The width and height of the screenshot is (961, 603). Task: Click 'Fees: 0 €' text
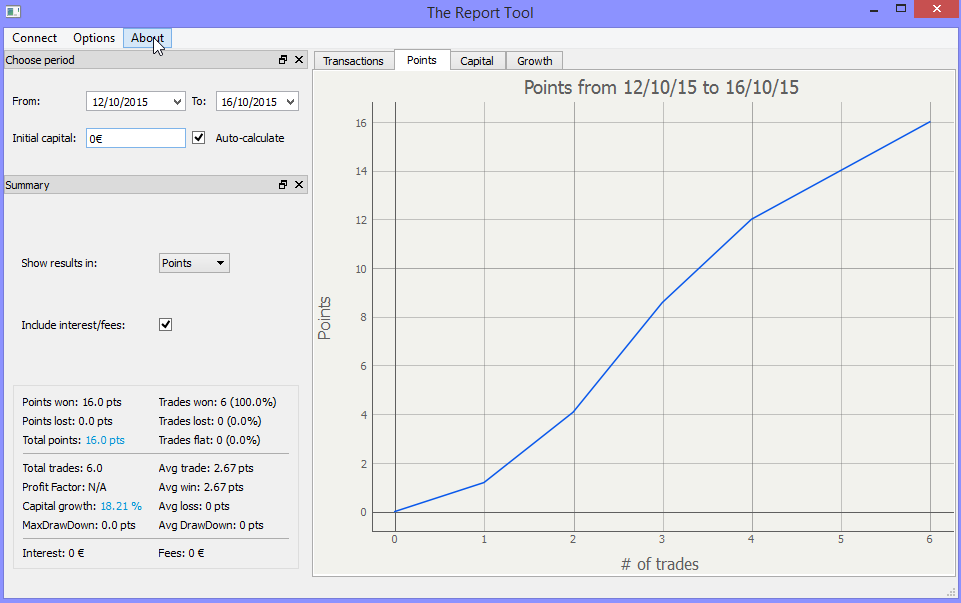(x=181, y=553)
